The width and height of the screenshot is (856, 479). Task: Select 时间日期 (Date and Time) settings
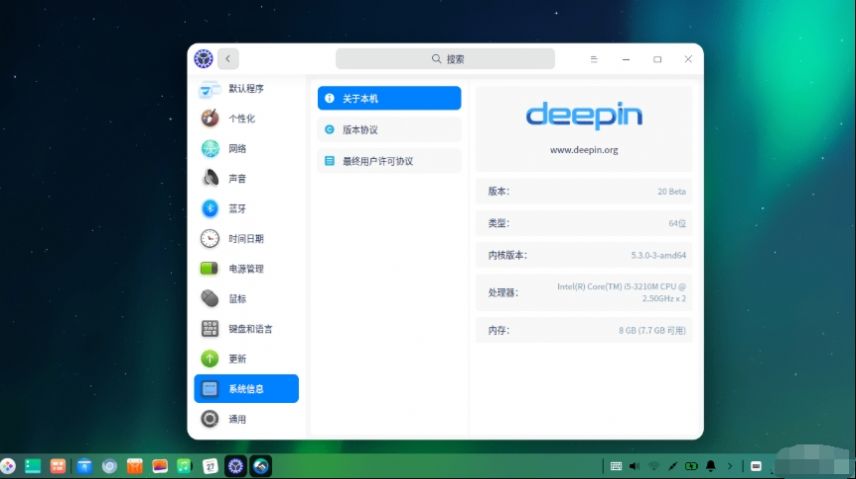point(245,239)
